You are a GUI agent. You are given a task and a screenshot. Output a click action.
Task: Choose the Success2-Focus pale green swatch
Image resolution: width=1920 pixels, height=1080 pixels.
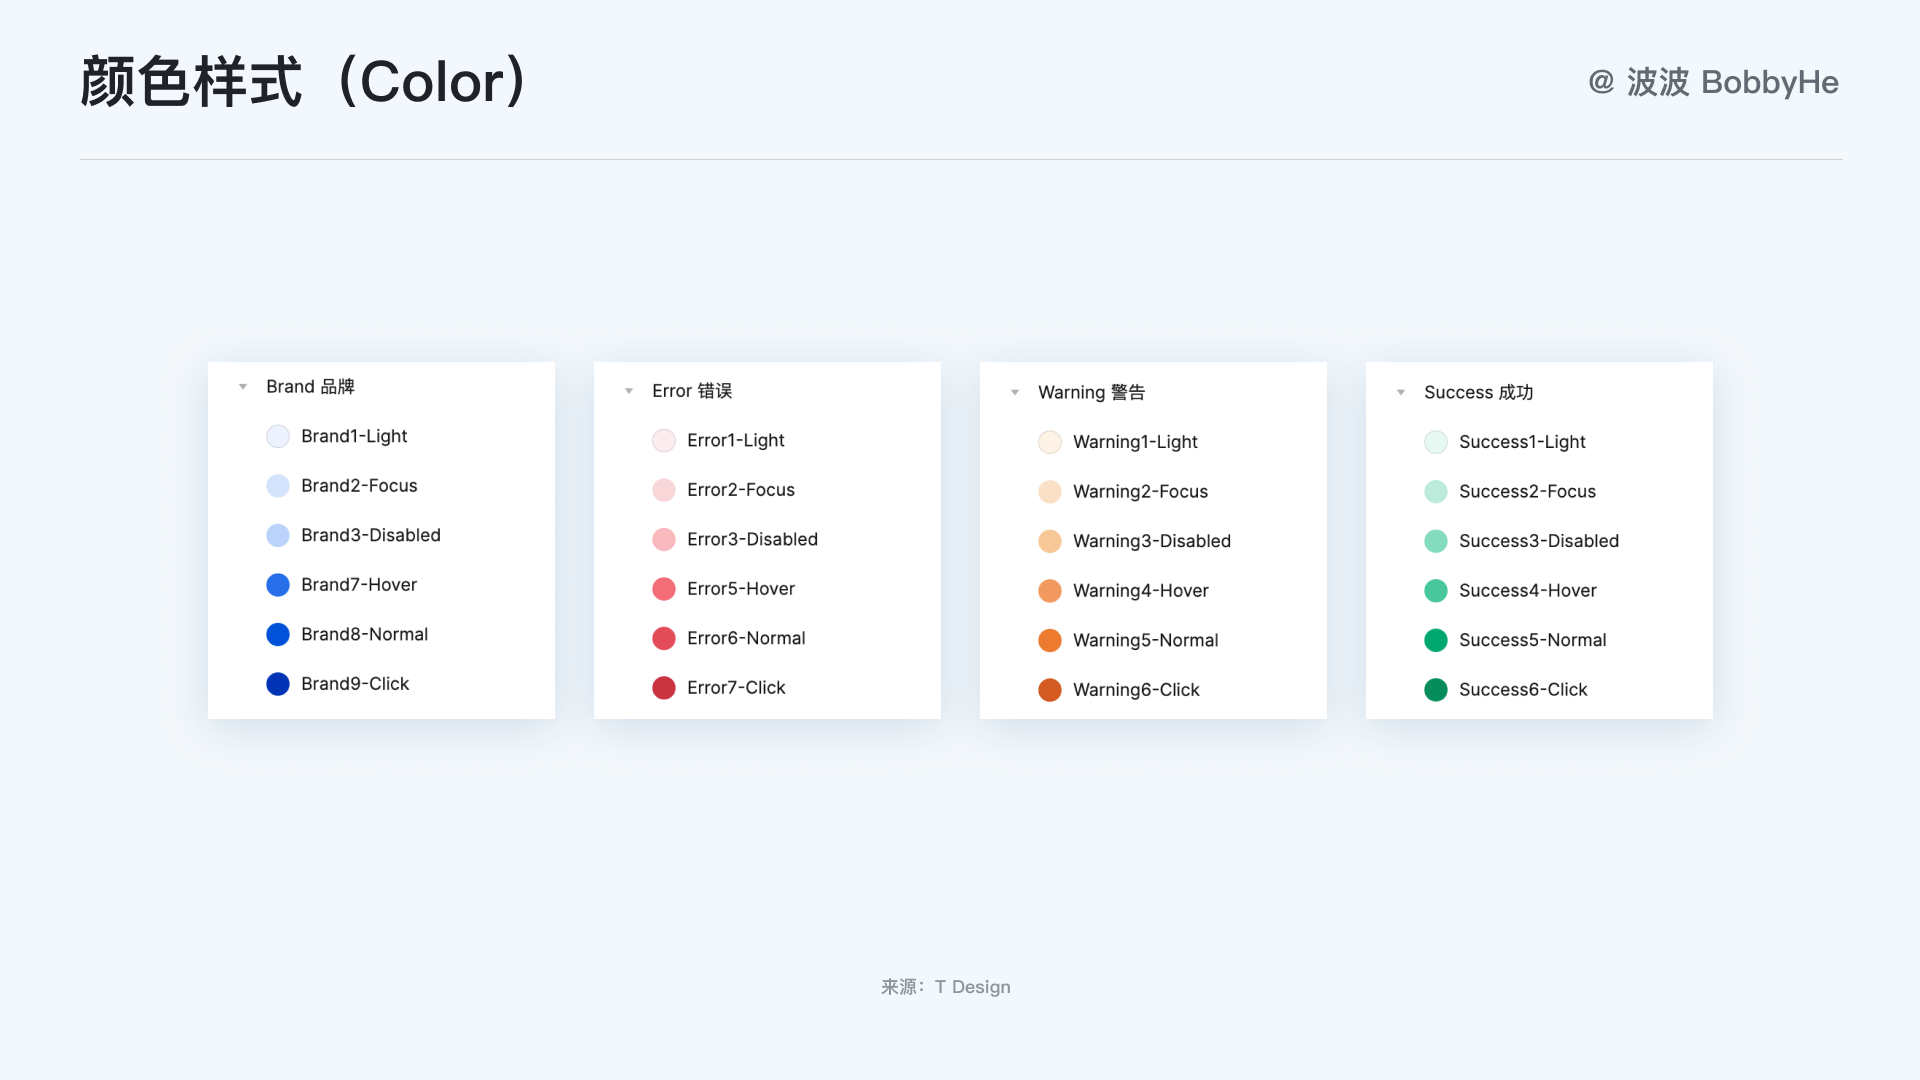1436,492
